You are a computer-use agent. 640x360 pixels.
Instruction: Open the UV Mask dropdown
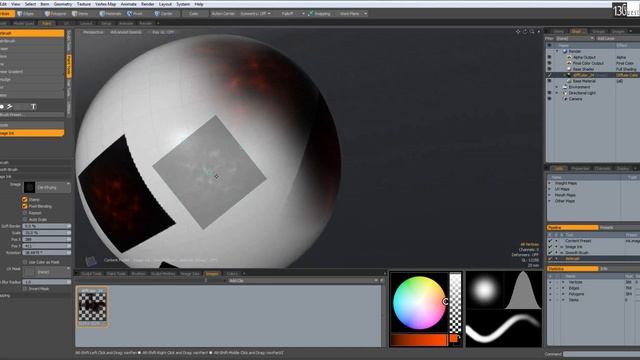coord(47,271)
